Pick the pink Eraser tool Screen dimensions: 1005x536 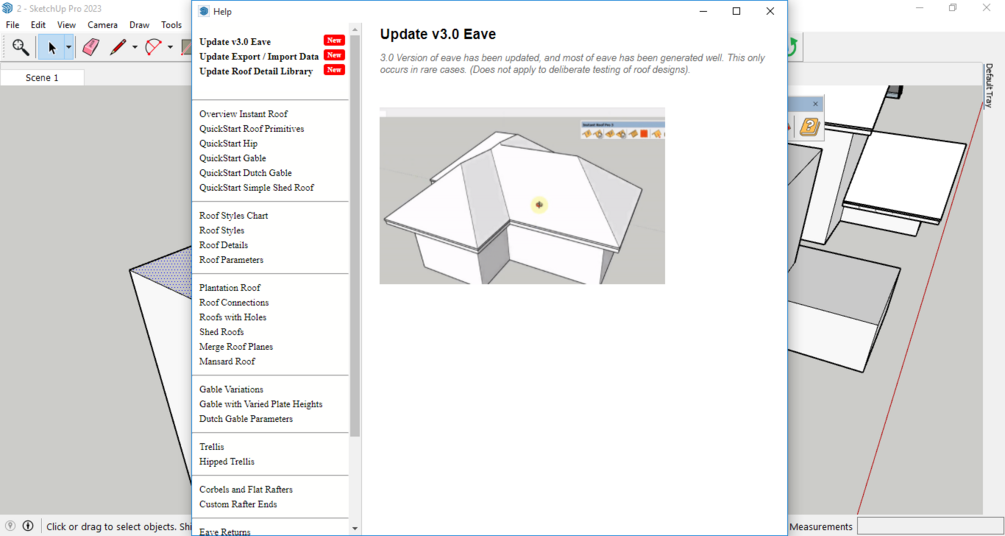(x=91, y=47)
